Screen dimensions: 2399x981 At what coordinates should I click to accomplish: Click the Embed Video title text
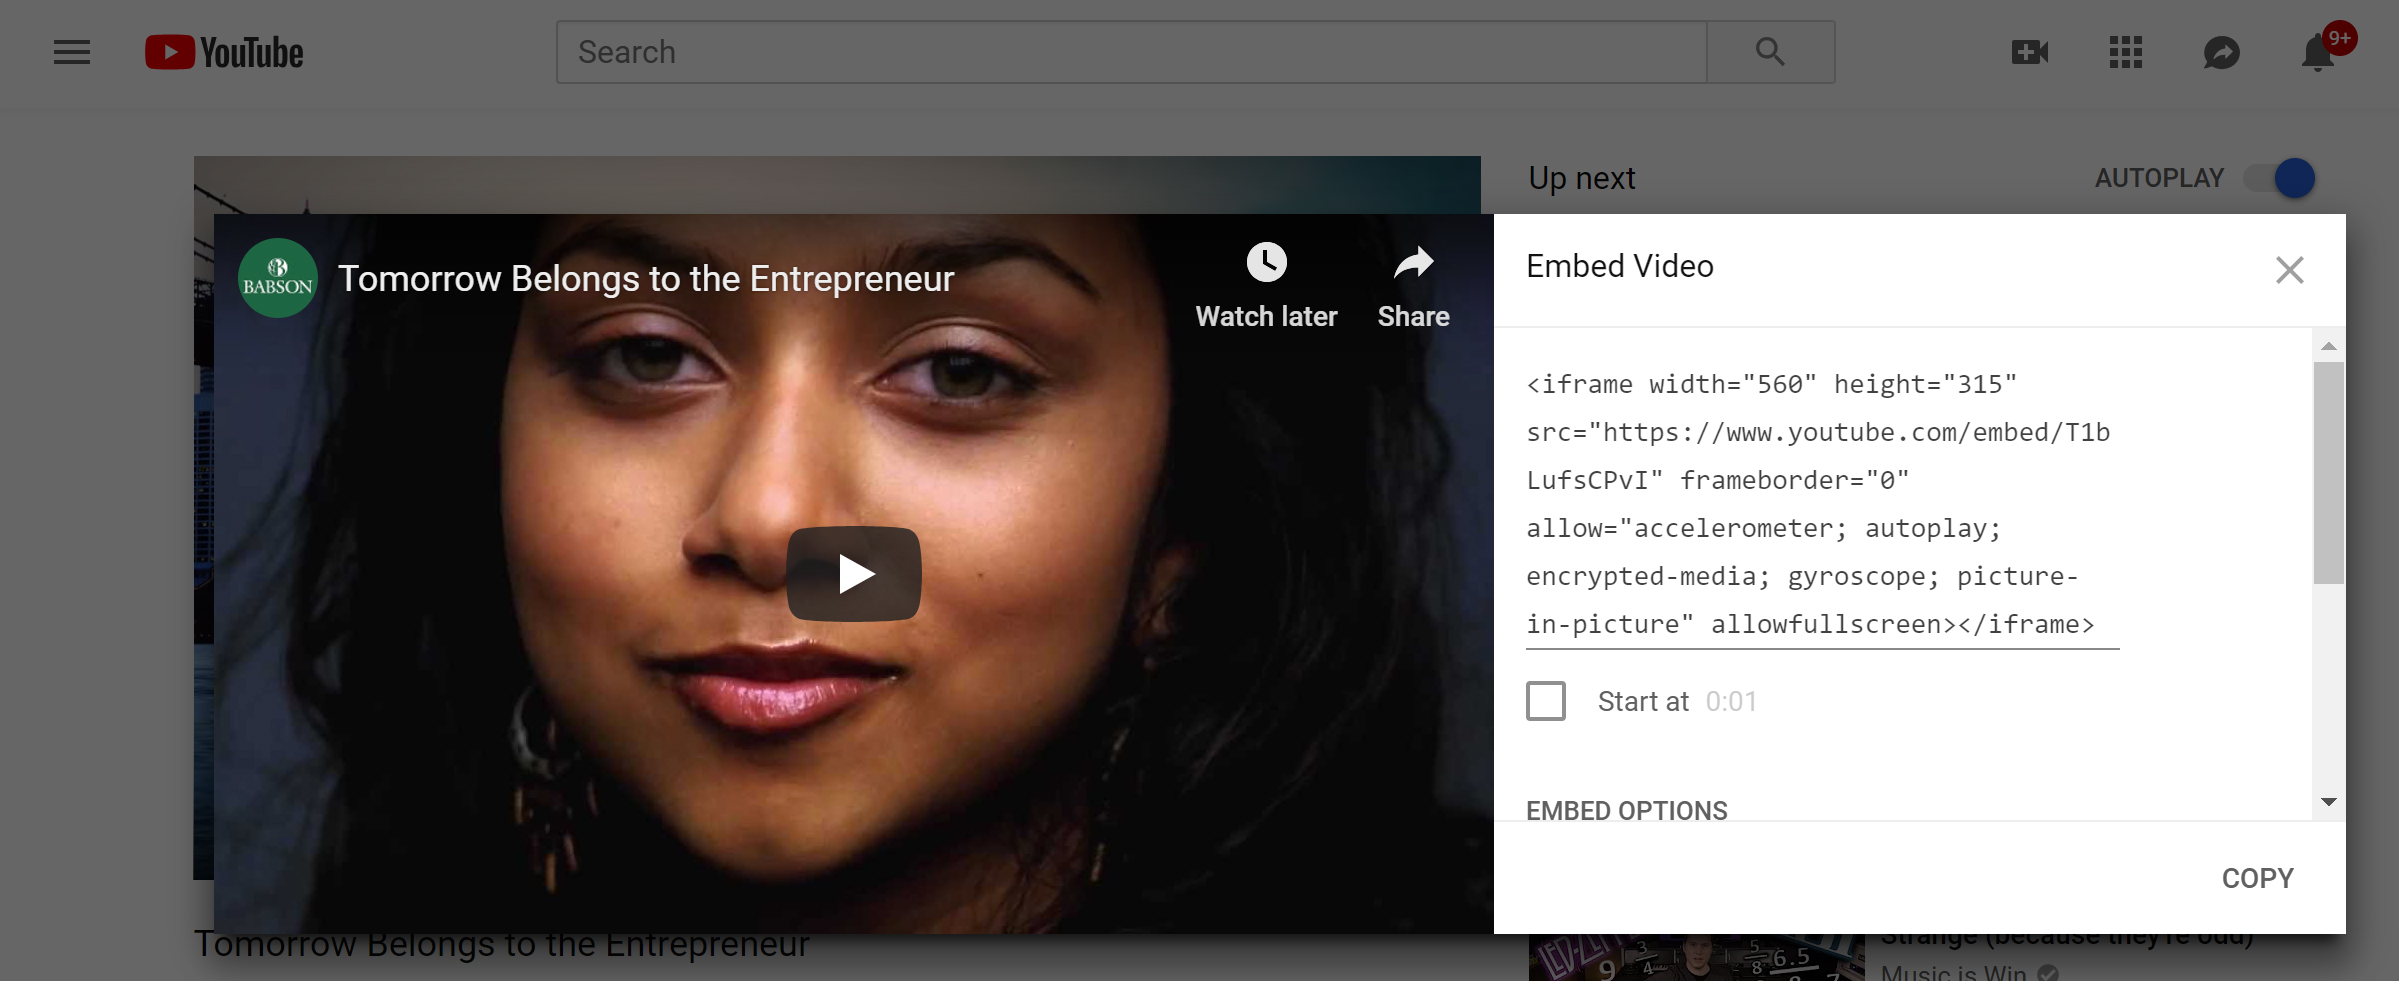coord(1619,266)
